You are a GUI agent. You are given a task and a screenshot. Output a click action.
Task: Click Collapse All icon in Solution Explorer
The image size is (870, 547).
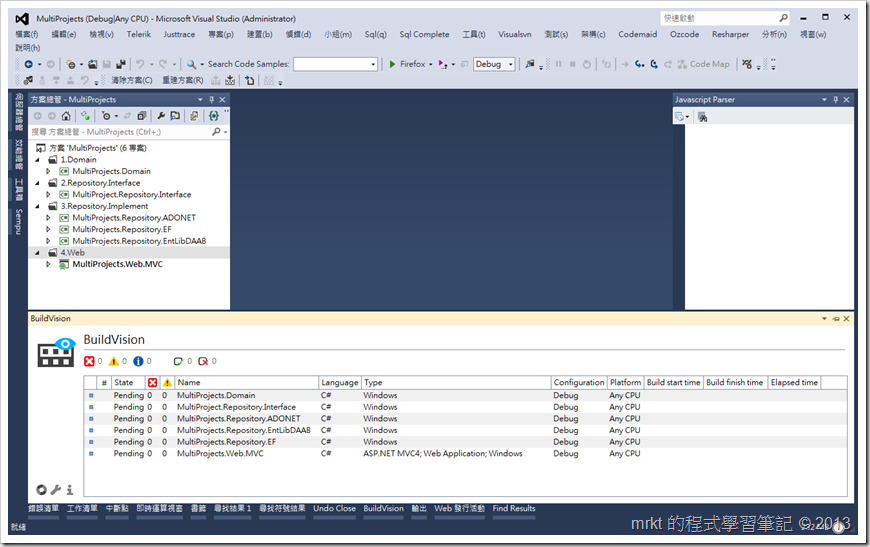[141, 116]
